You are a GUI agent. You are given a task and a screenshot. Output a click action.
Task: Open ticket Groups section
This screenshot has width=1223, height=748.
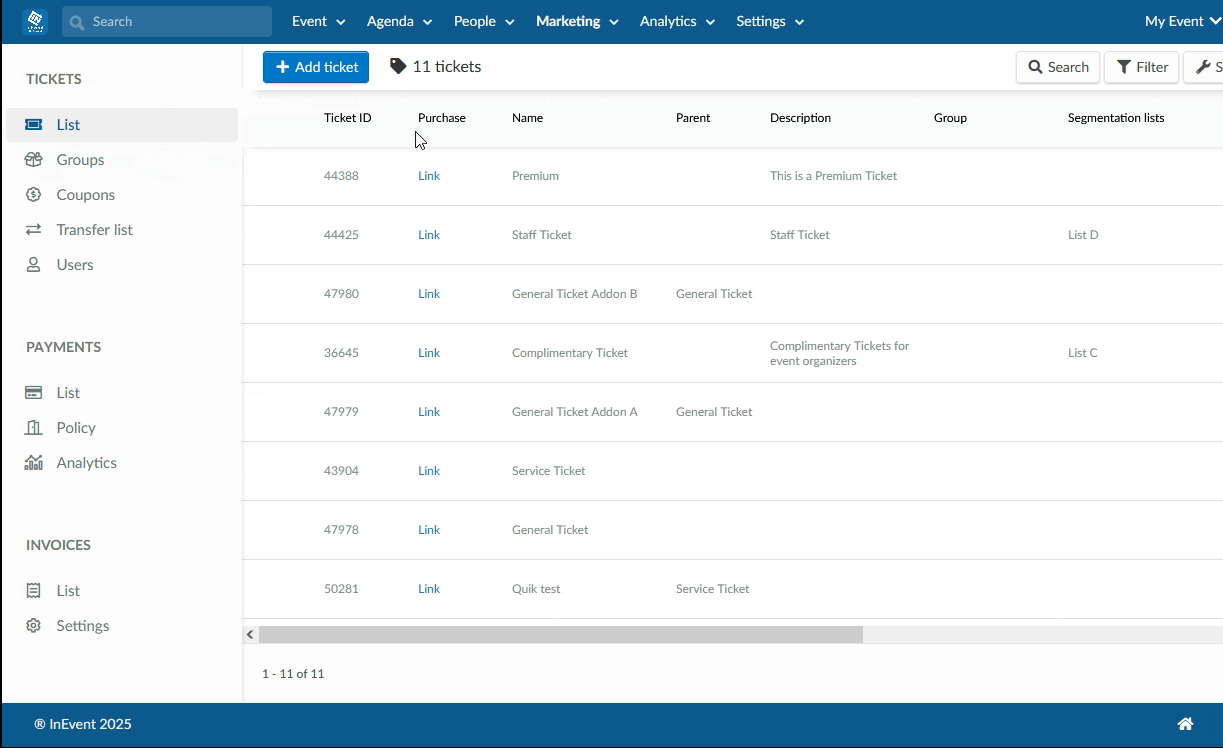click(80, 160)
